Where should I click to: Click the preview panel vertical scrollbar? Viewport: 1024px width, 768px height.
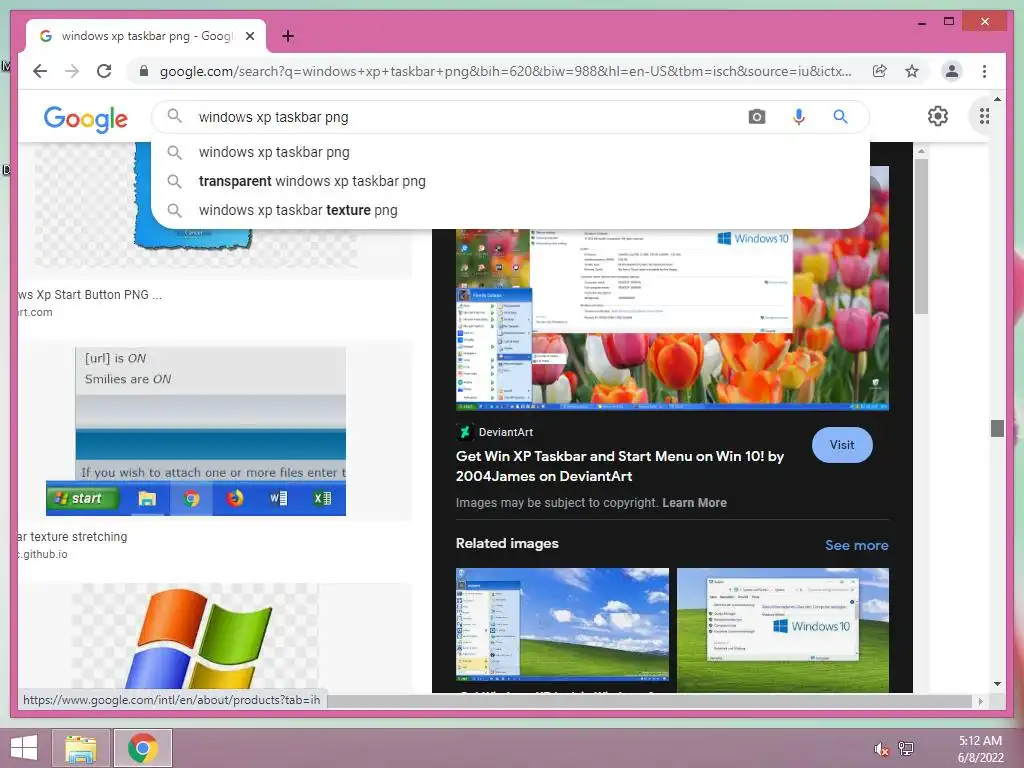[x=921, y=238]
